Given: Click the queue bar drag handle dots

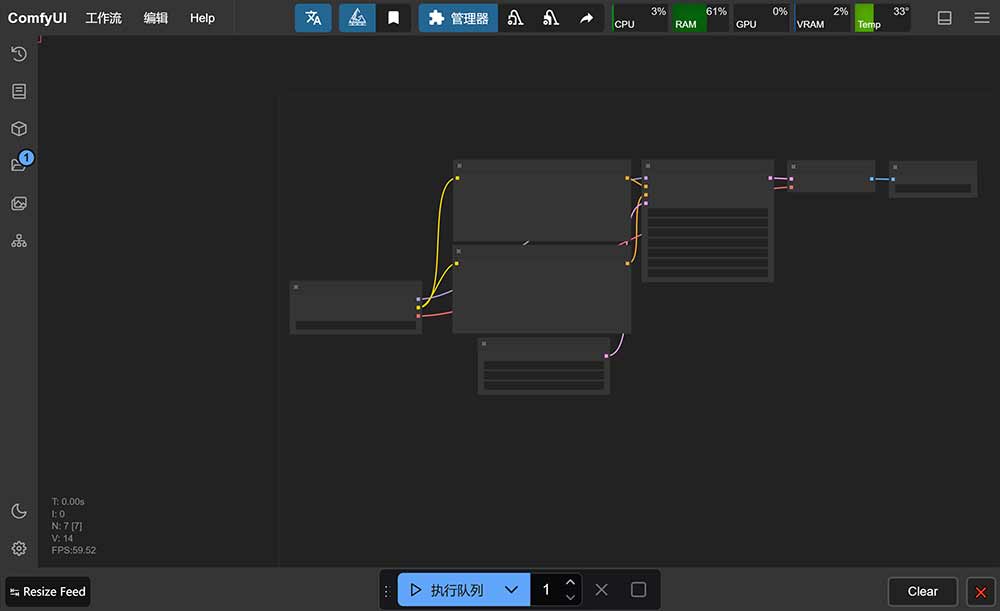Looking at the screenshot, I should 386,591.
